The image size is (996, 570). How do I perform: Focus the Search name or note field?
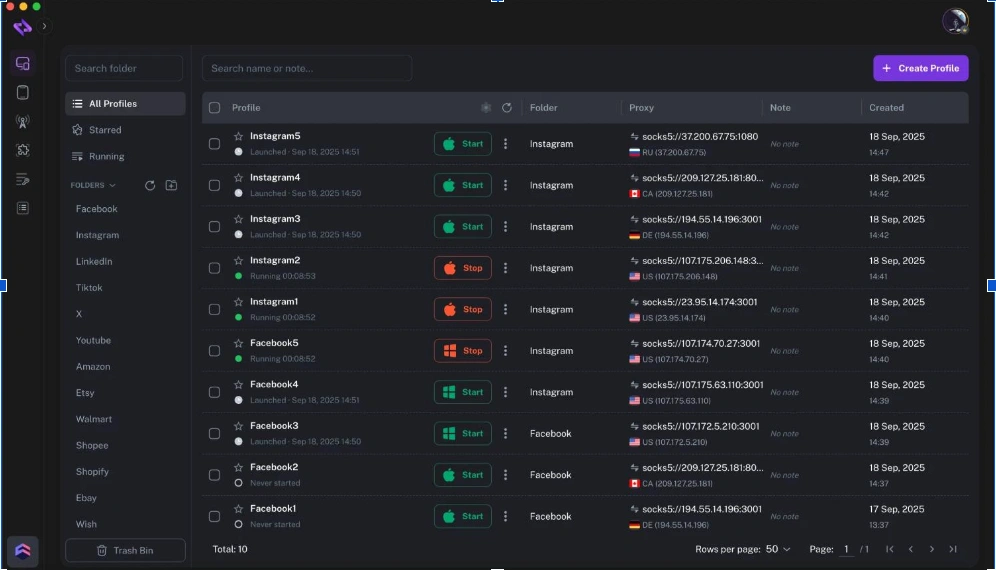tap(307, 68)
